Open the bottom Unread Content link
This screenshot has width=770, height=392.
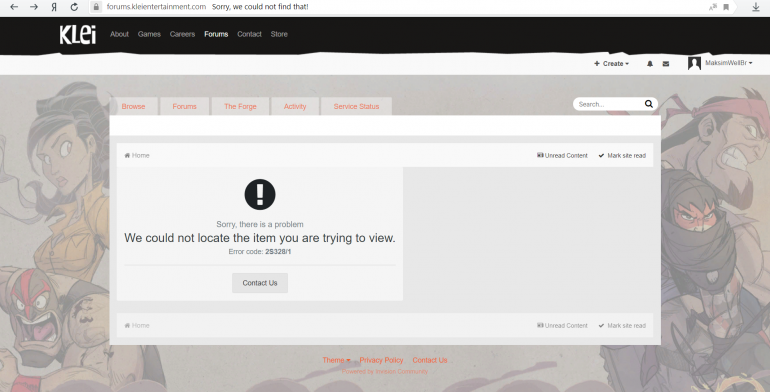pyautogui.click(x=562, y=325)
